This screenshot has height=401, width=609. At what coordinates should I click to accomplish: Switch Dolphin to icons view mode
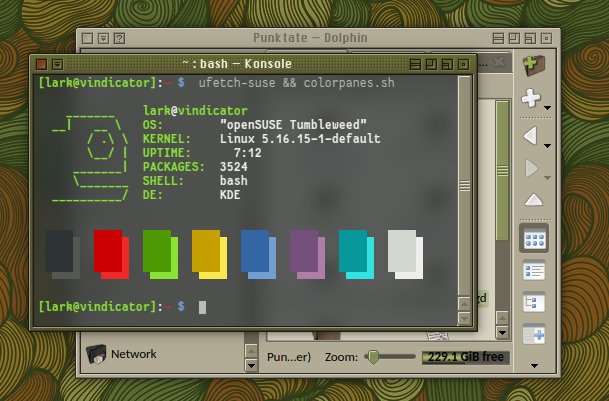[534, 238]
